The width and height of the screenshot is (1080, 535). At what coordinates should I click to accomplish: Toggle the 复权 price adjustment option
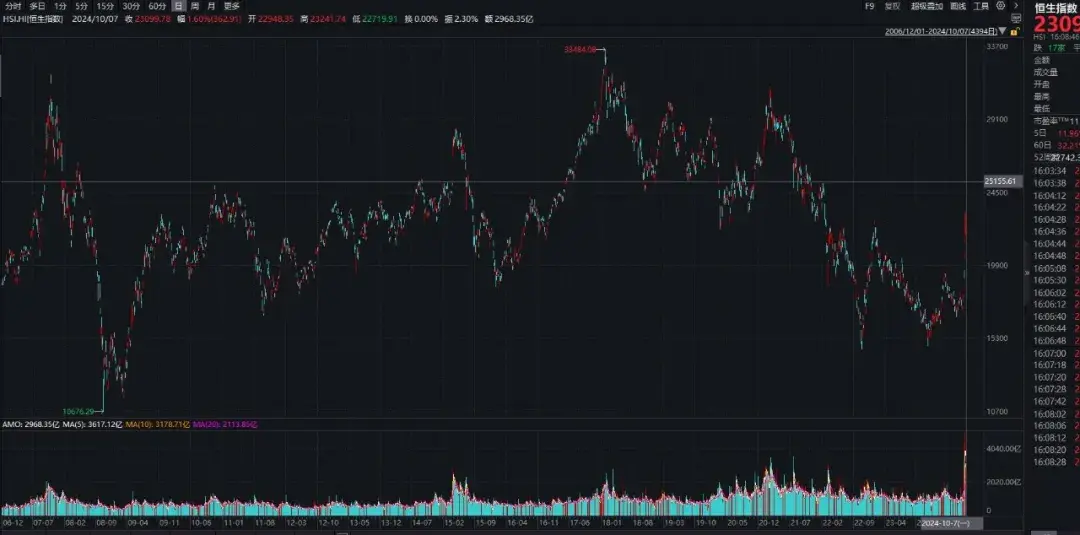pyautogui.click(x=892, y=6)
